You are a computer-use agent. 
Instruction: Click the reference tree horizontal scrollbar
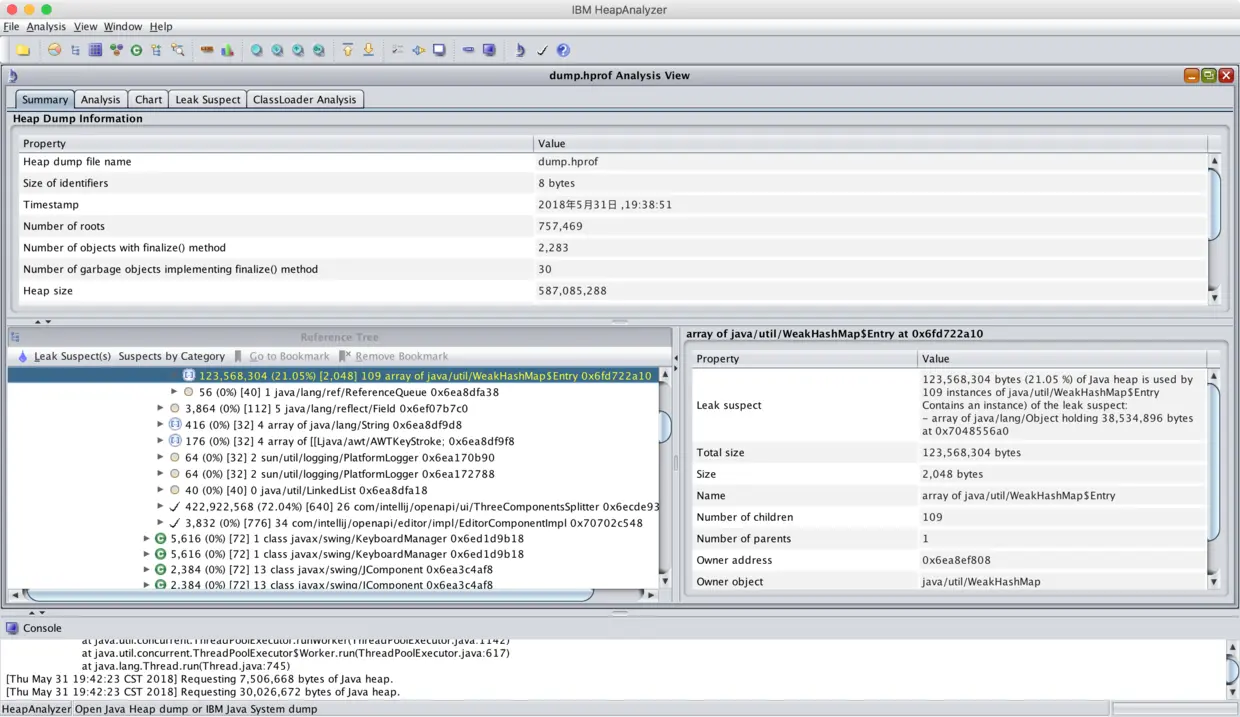click(331, 595)
